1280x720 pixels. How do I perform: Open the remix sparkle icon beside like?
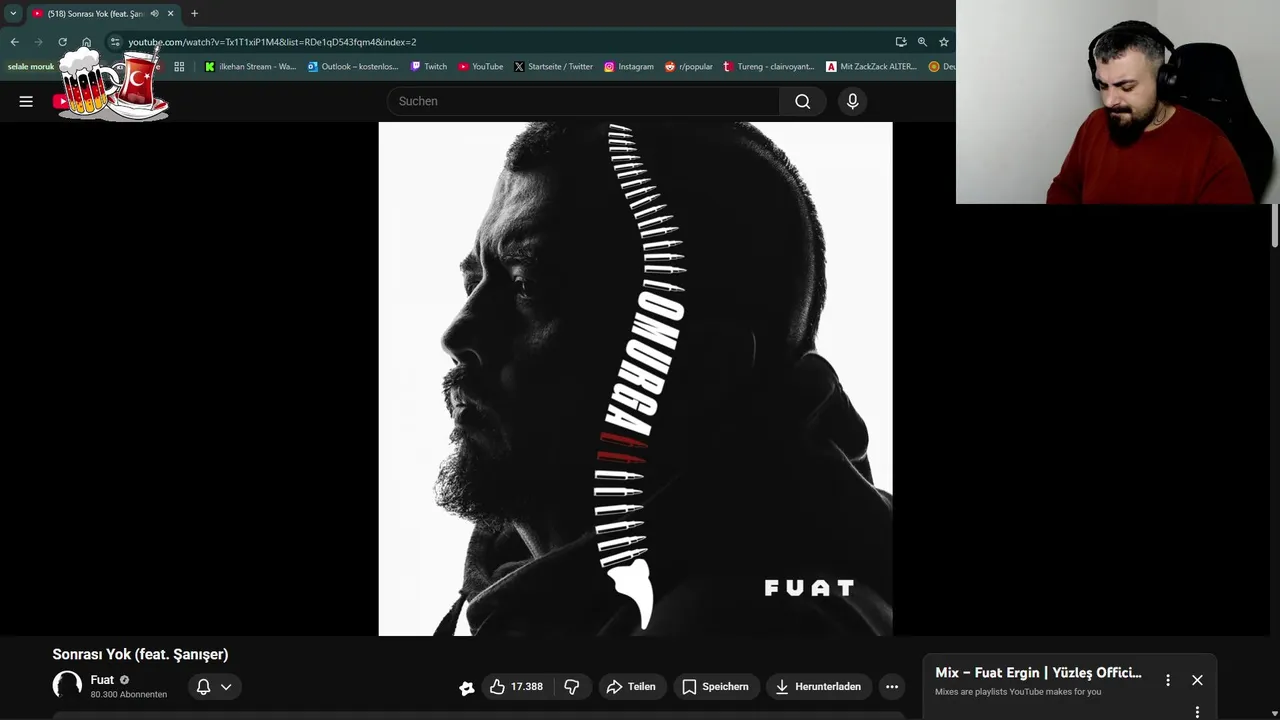466,688
